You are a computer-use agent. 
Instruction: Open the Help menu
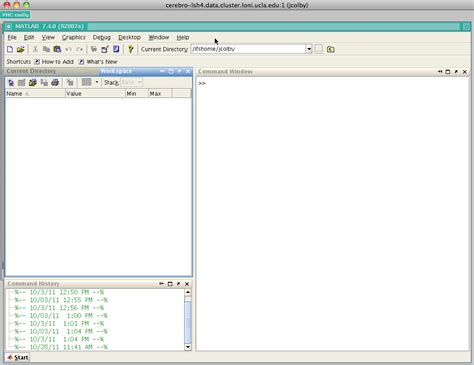[x=183, y=37]
